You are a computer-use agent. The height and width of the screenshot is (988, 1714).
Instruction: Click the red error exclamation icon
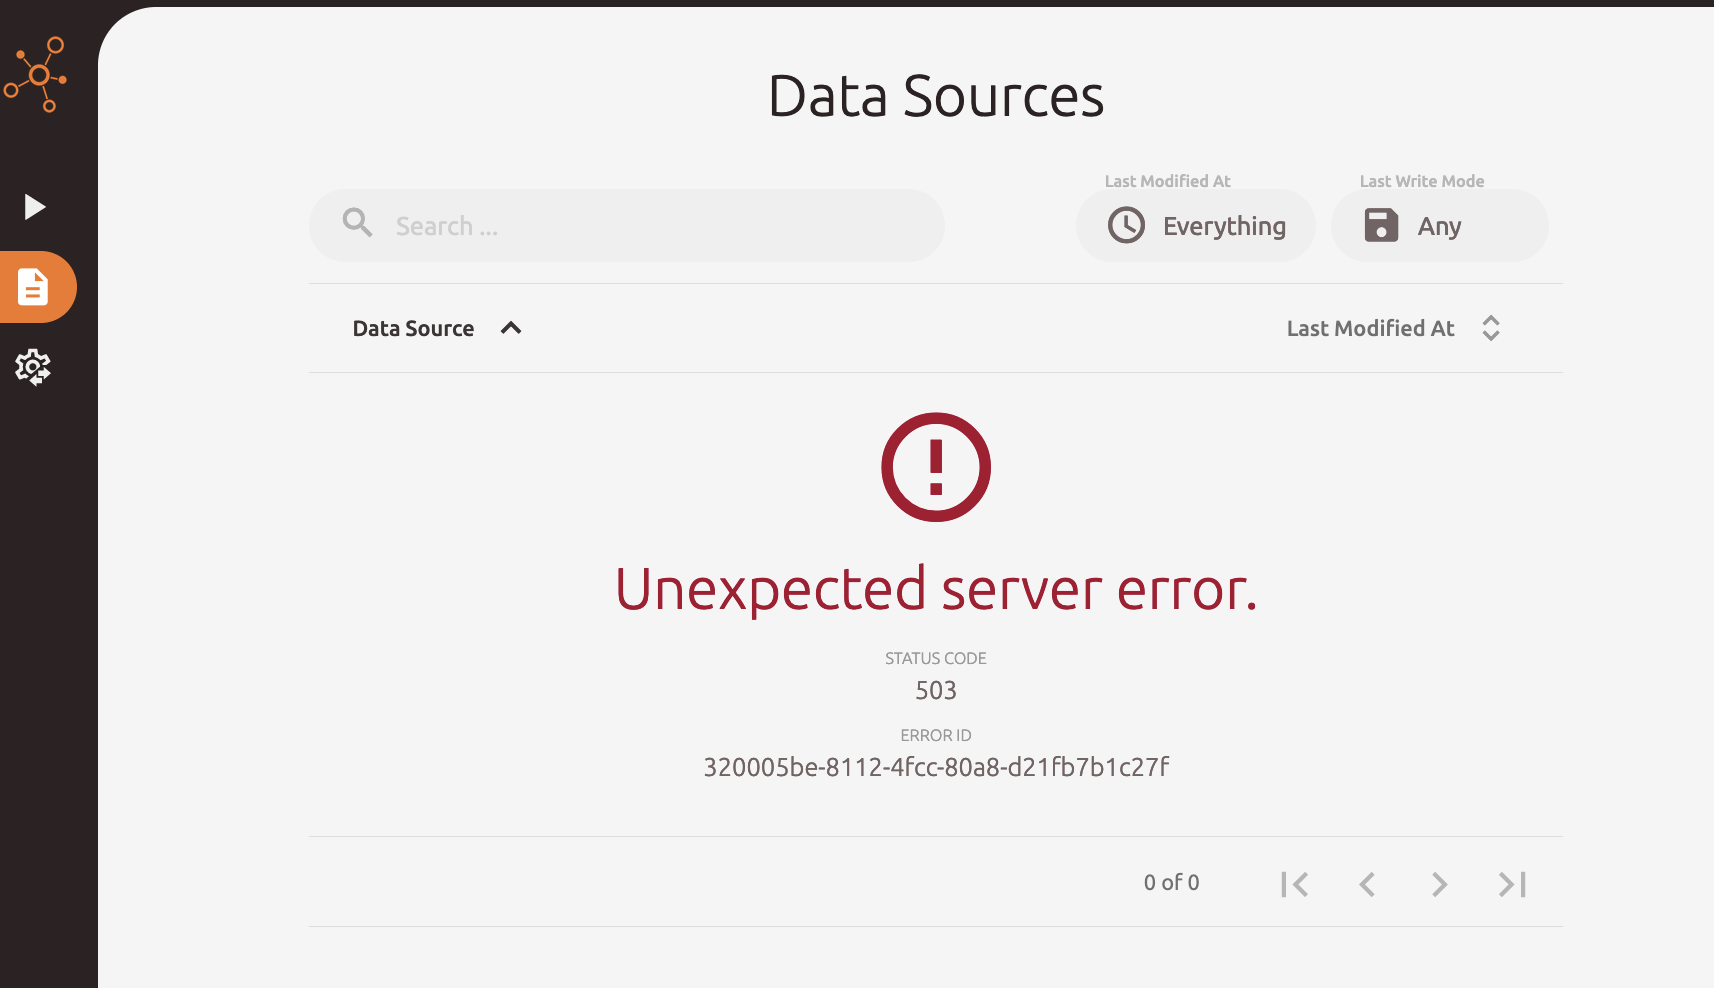tap(935, 466)
